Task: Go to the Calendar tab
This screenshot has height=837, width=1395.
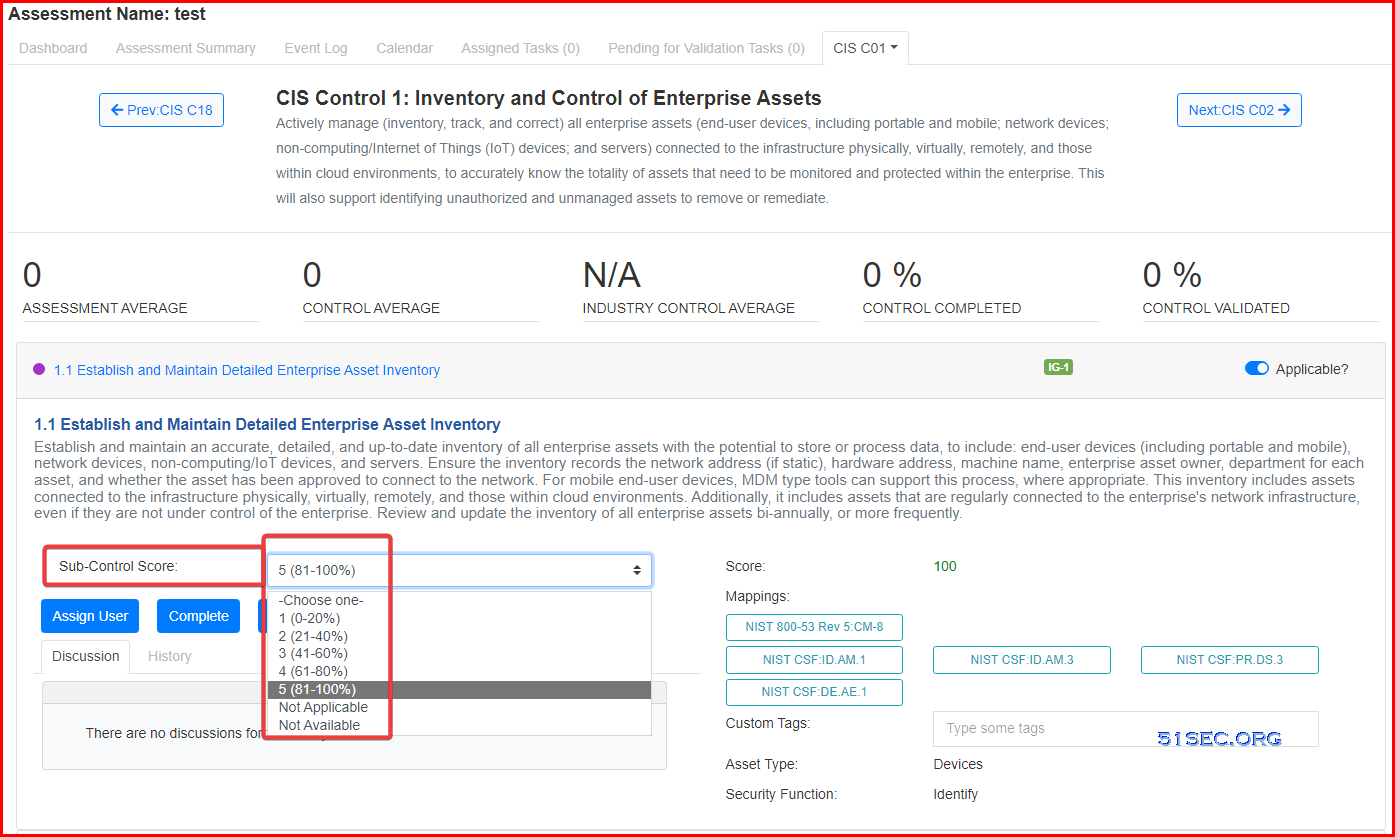Action: coord(405,48)
